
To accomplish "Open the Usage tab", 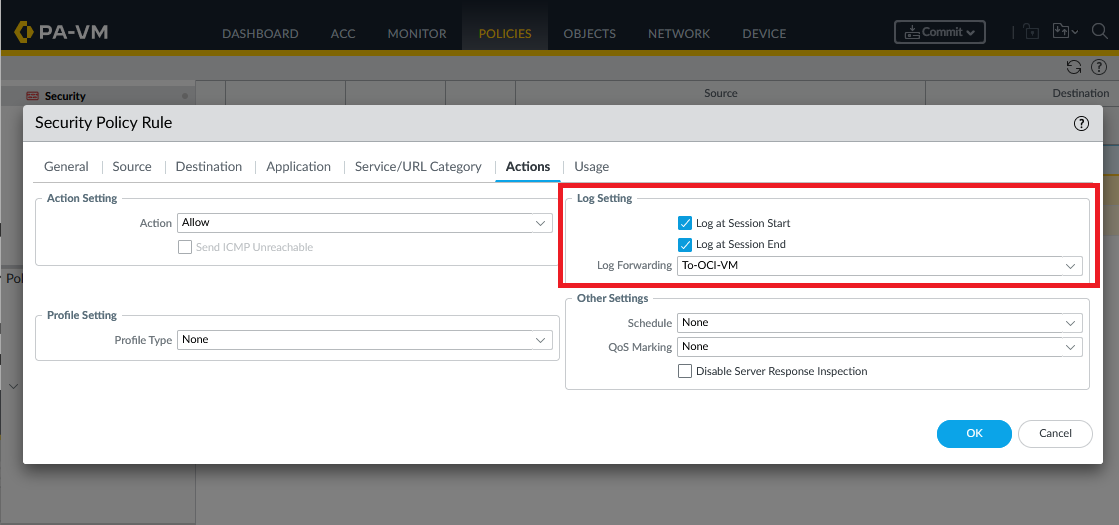I will (x=591, y=167).
